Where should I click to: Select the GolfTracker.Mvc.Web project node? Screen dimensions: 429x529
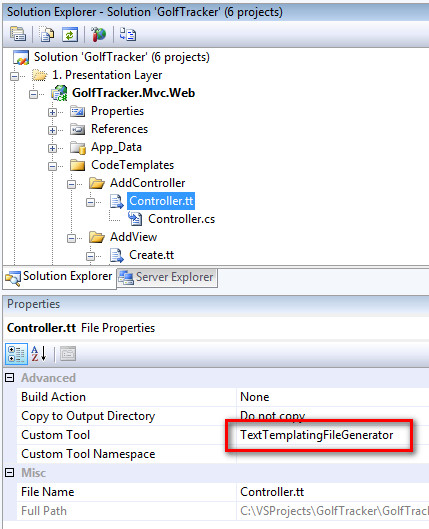click(133, 93)
